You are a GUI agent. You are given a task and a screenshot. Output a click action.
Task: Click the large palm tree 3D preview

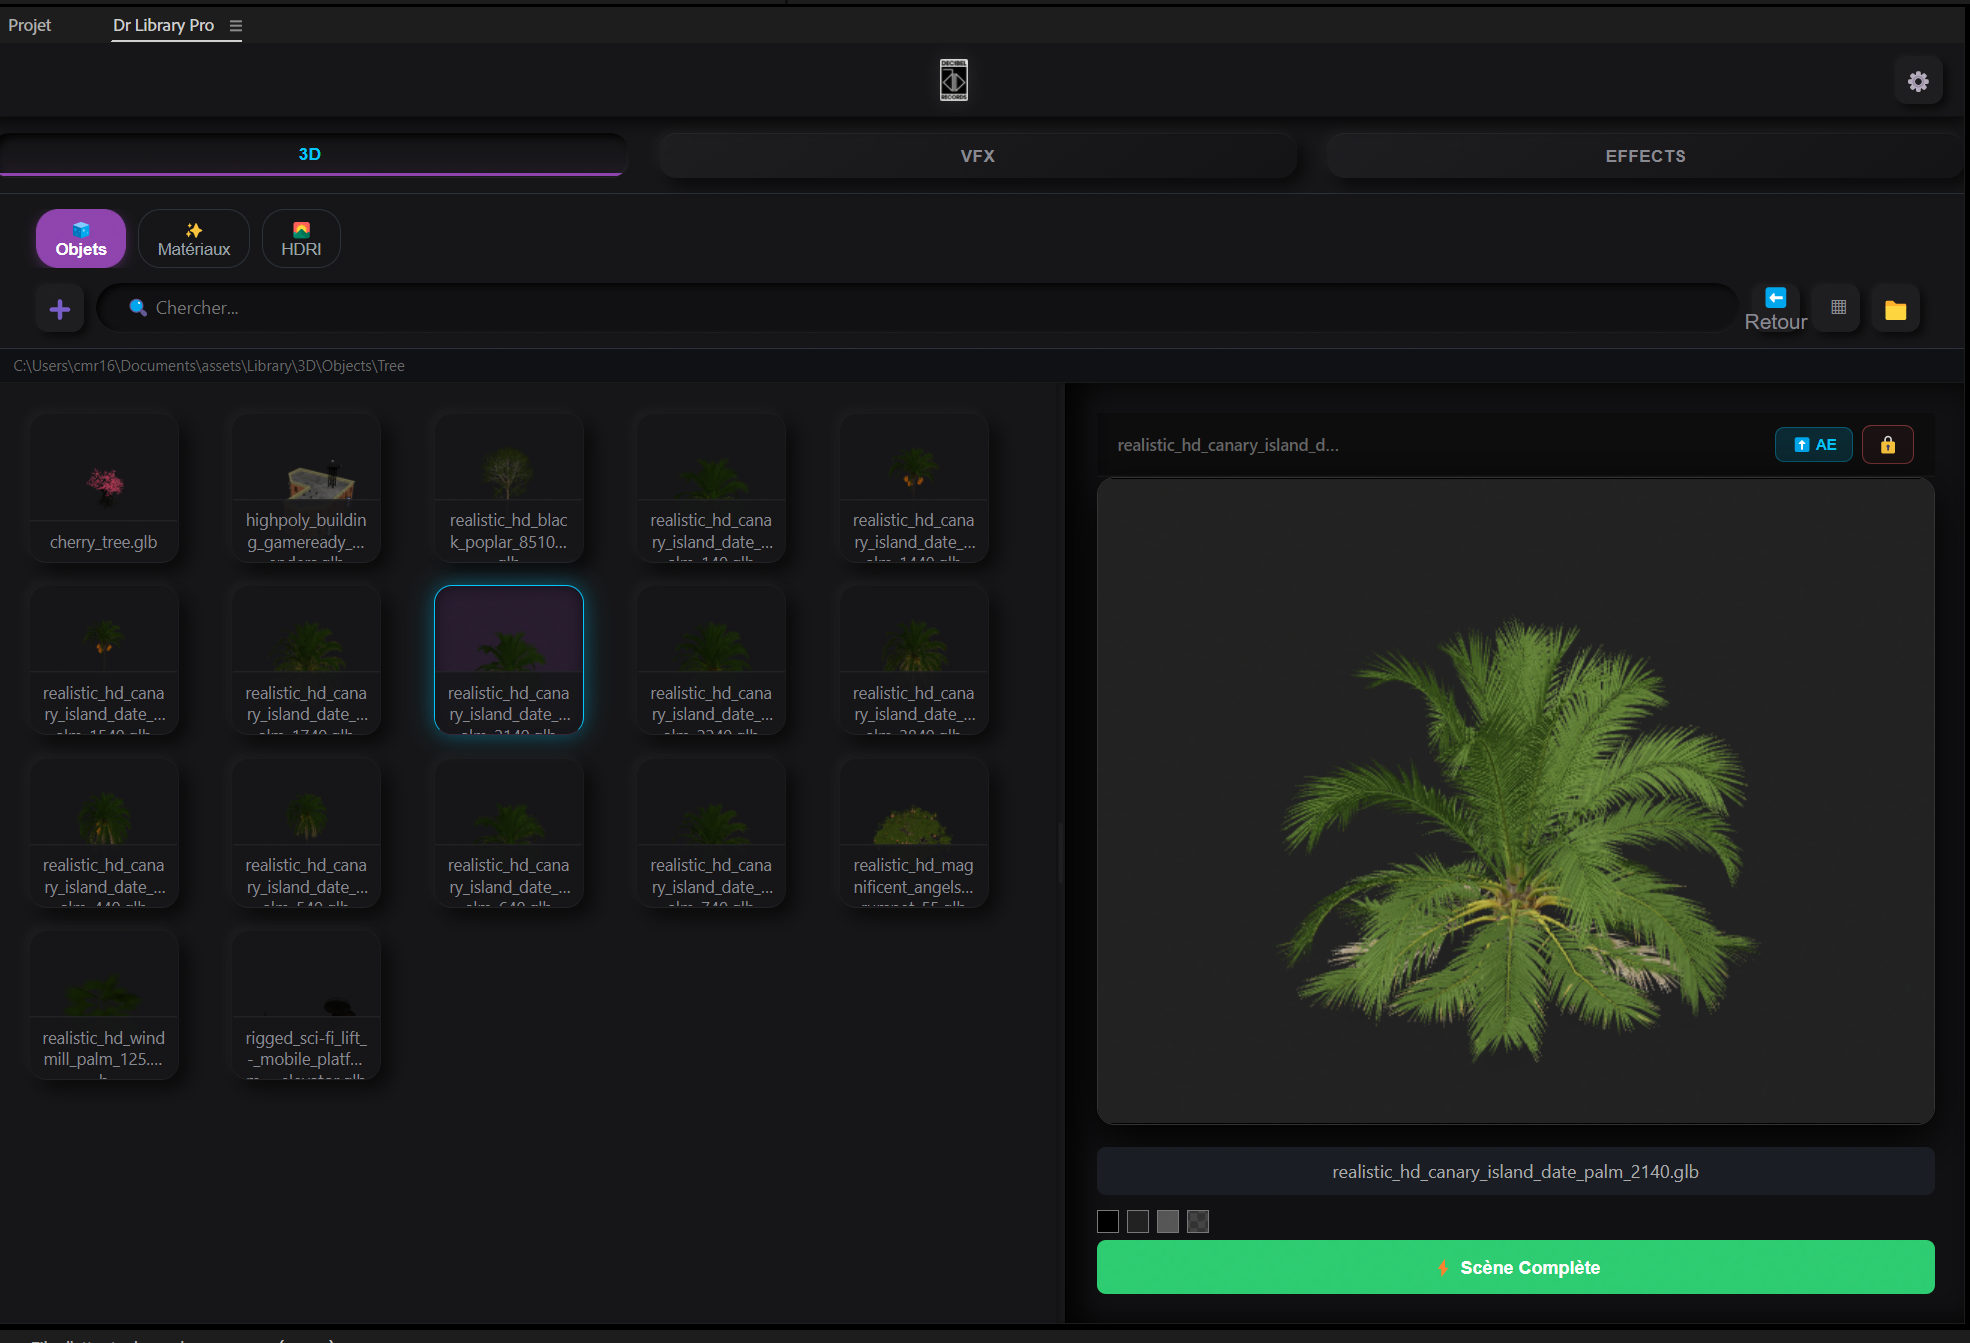[x=1515, y=801]
